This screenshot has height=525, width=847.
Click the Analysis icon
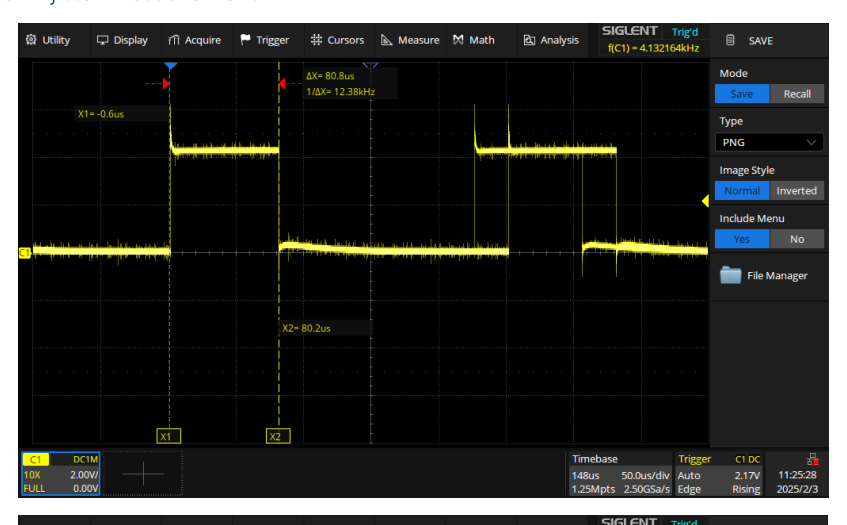point(529,40)
